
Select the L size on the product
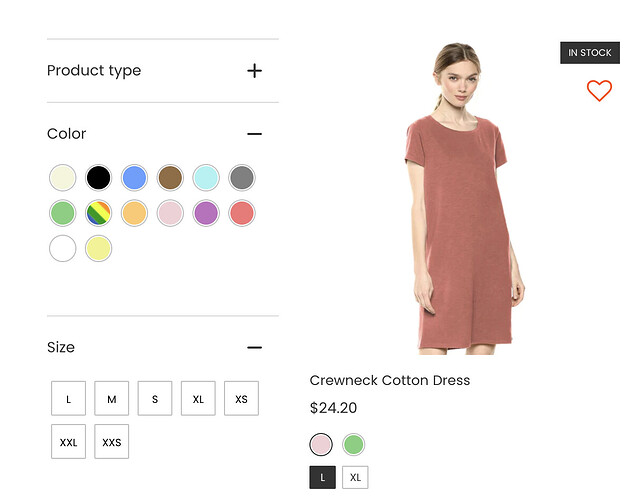(322, 478)
